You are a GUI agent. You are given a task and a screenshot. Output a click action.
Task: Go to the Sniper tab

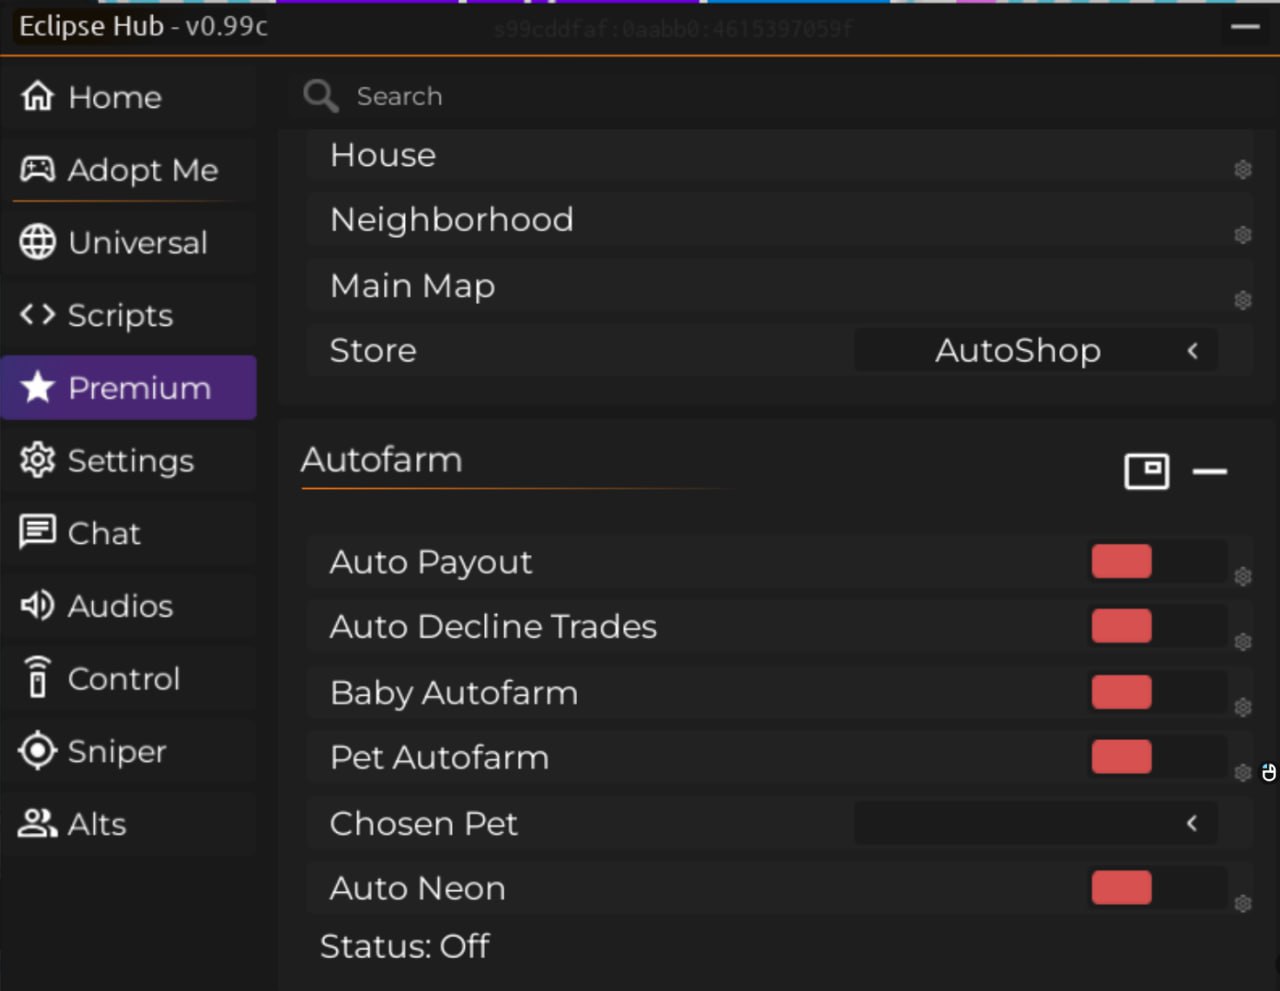point(129,751)
